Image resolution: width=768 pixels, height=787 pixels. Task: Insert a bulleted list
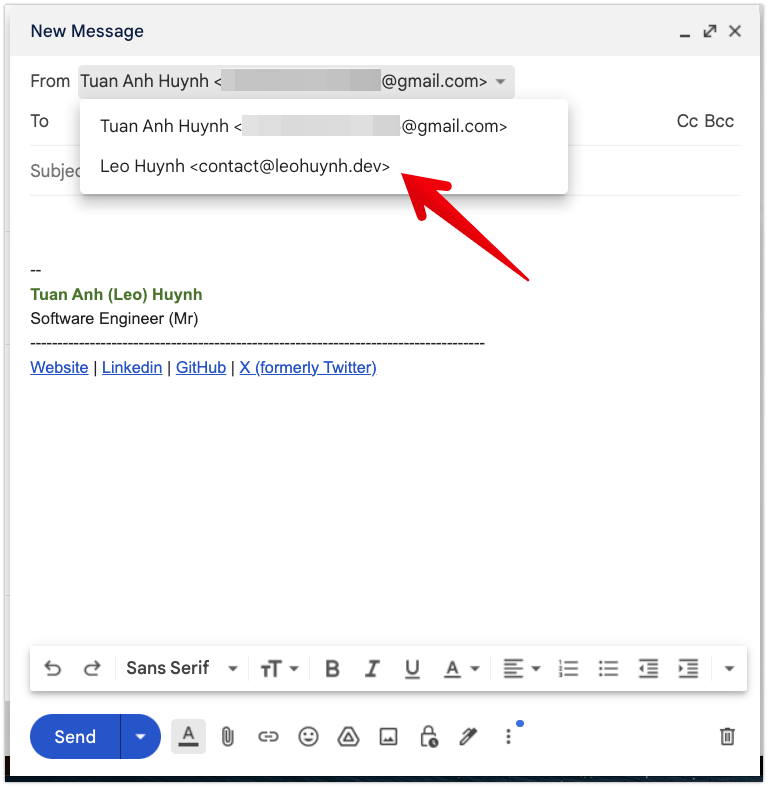tap(608, 669)
